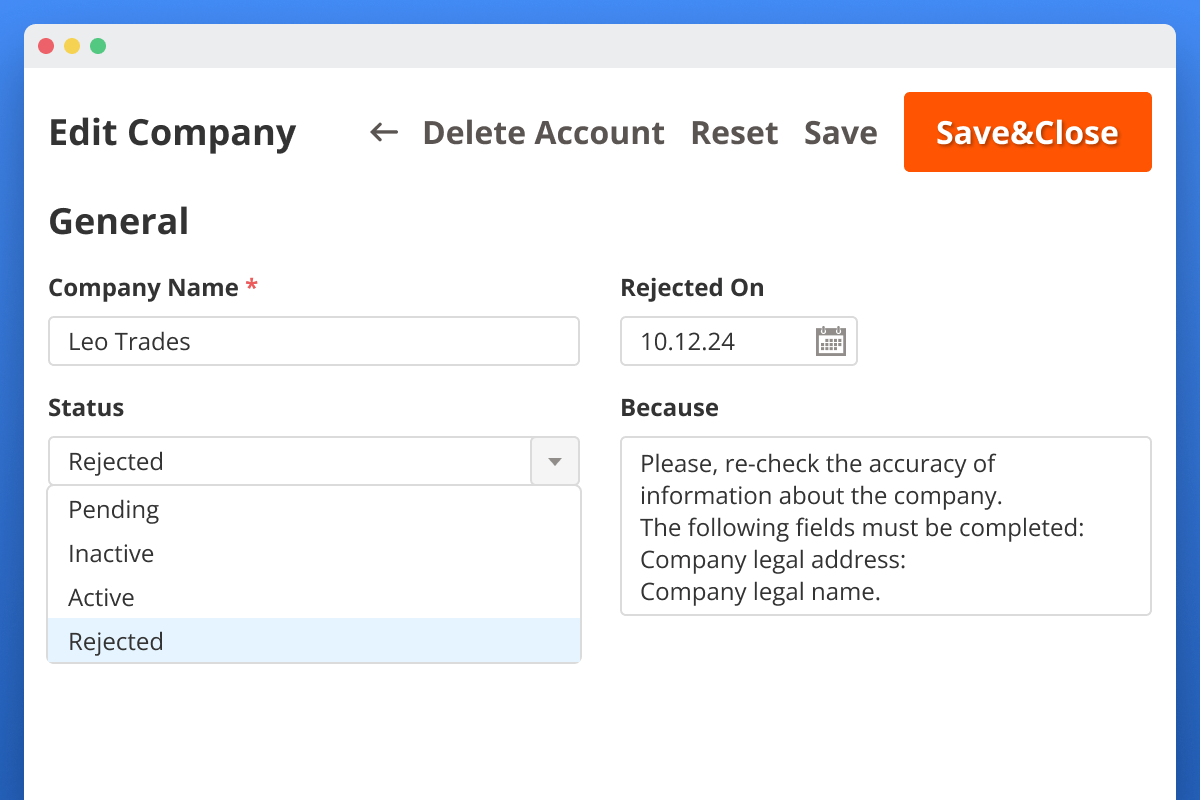Click the Because field label
The height and width of the screenshot is (800, 1200).
[669, 408]
